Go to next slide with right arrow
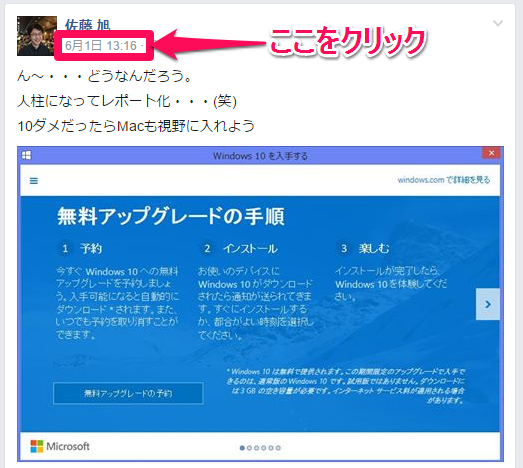Viewport: 523px width, 468px height. 488,304
